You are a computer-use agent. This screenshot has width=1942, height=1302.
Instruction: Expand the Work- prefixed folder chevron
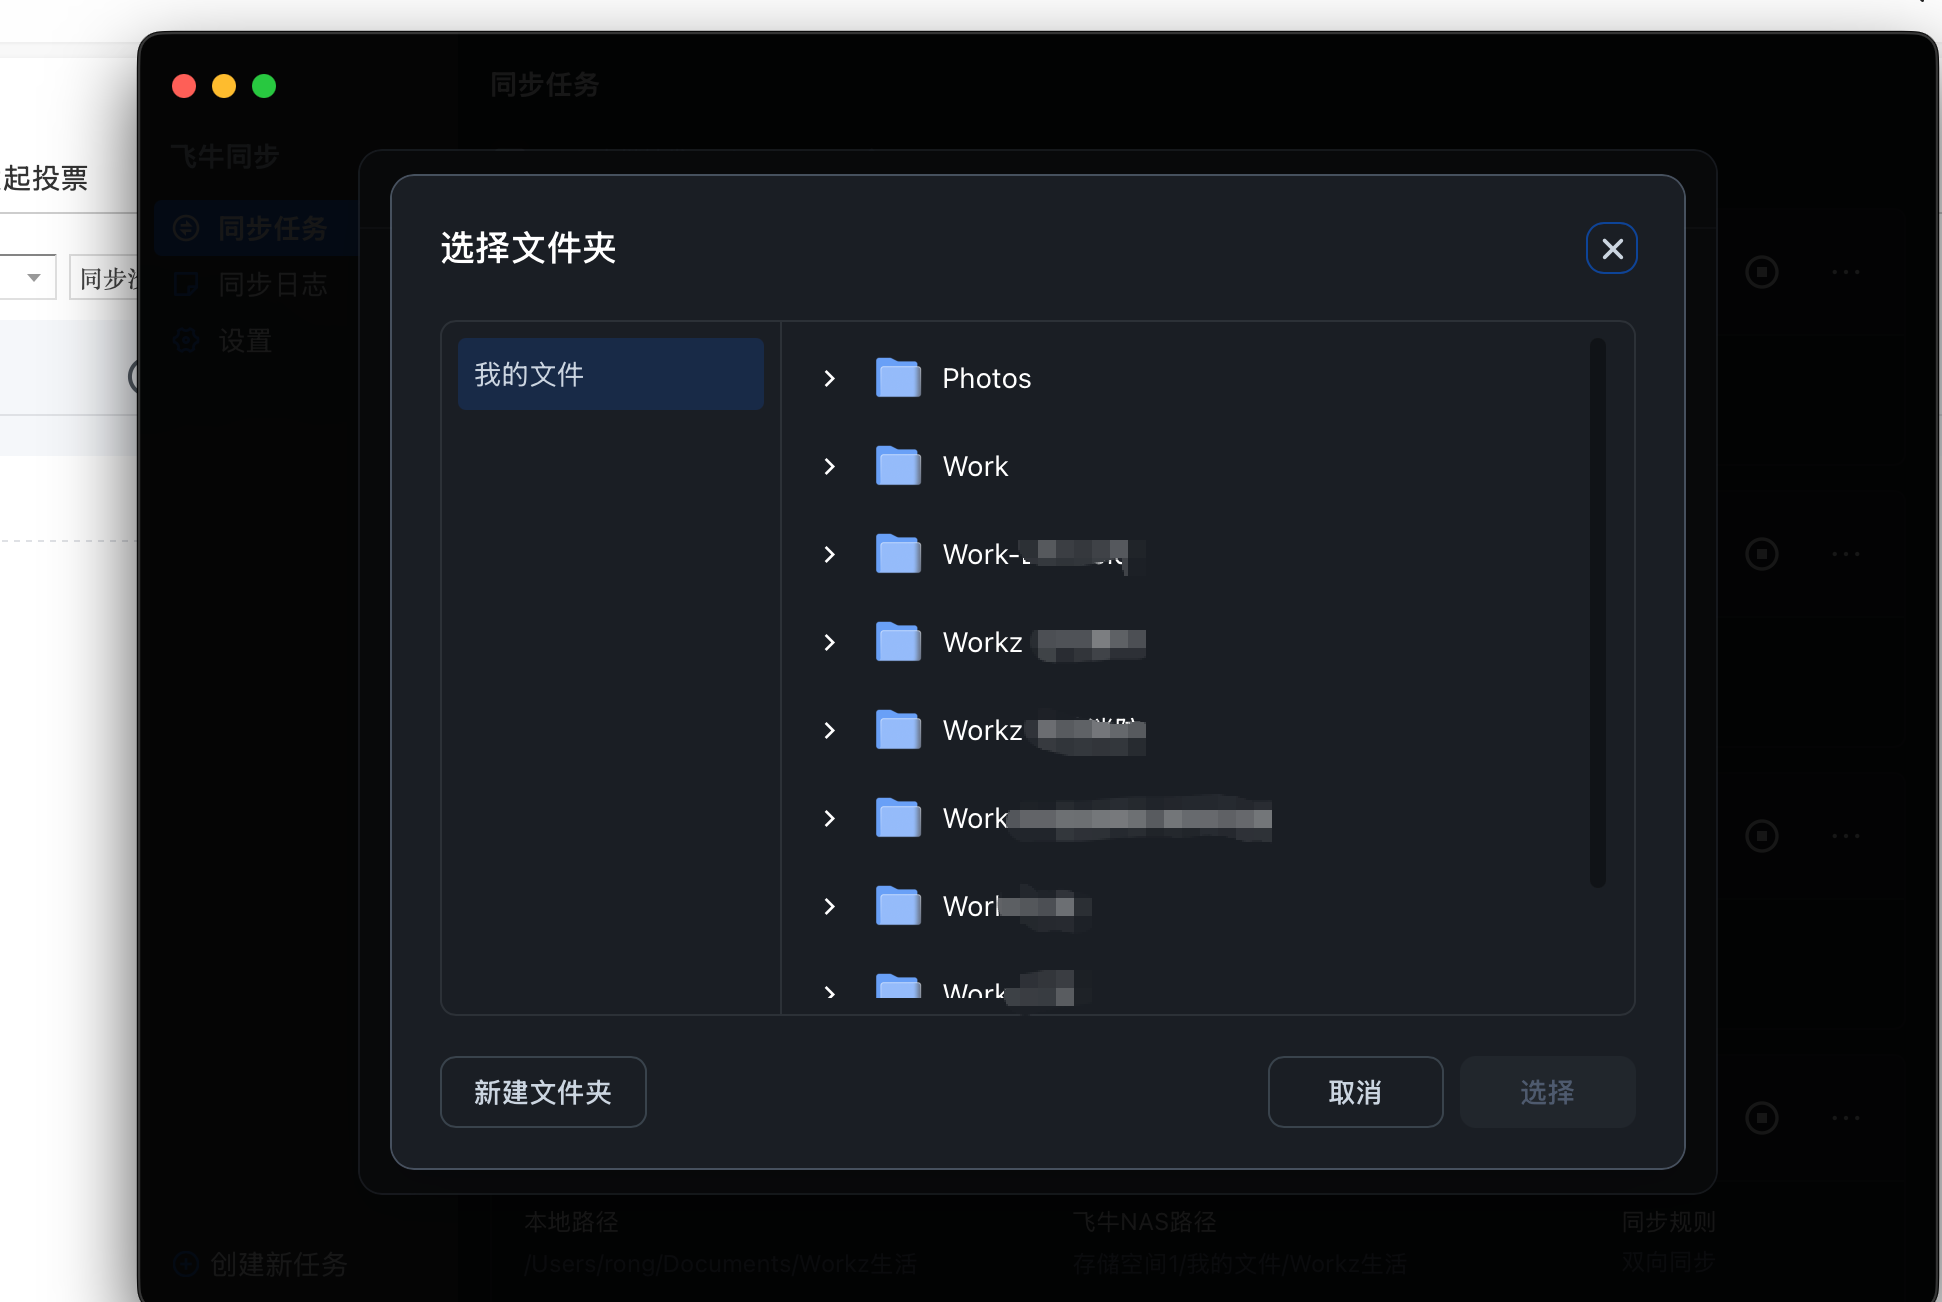829,554
